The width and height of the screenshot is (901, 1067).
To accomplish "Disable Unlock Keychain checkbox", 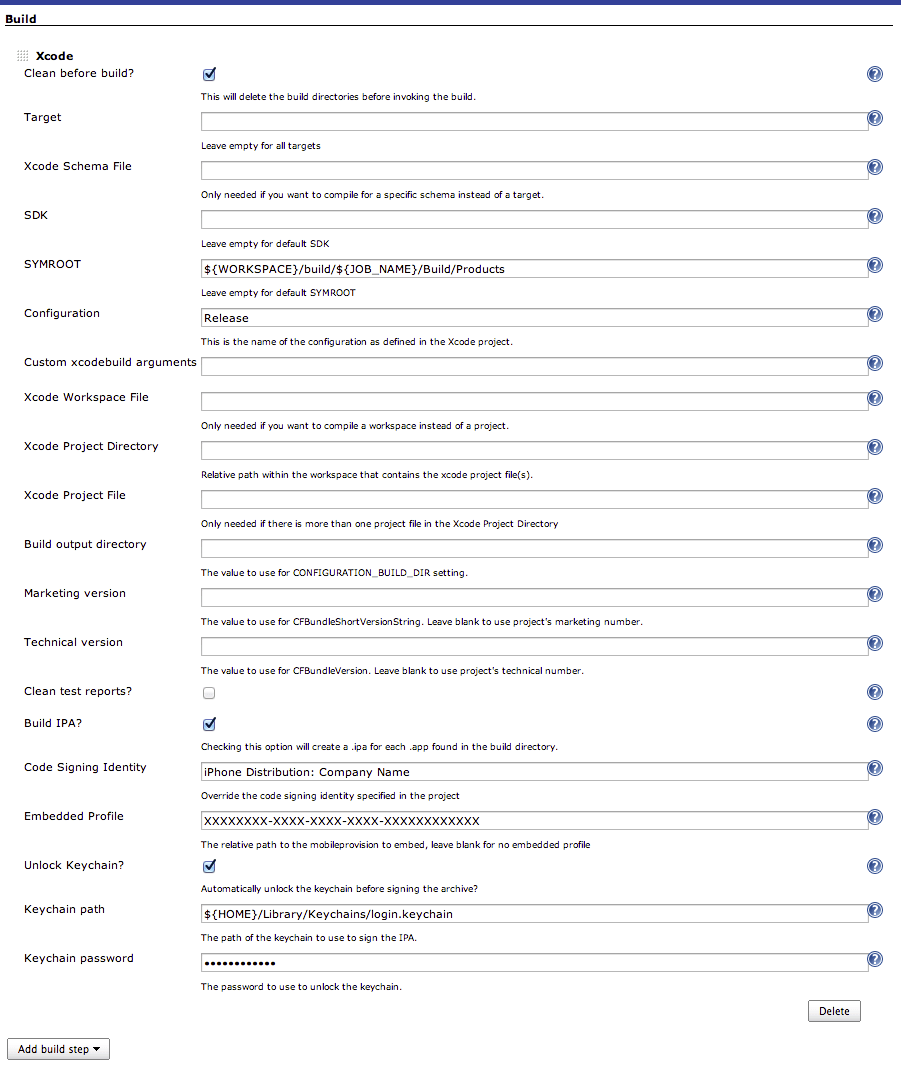I will click(209, 866).
